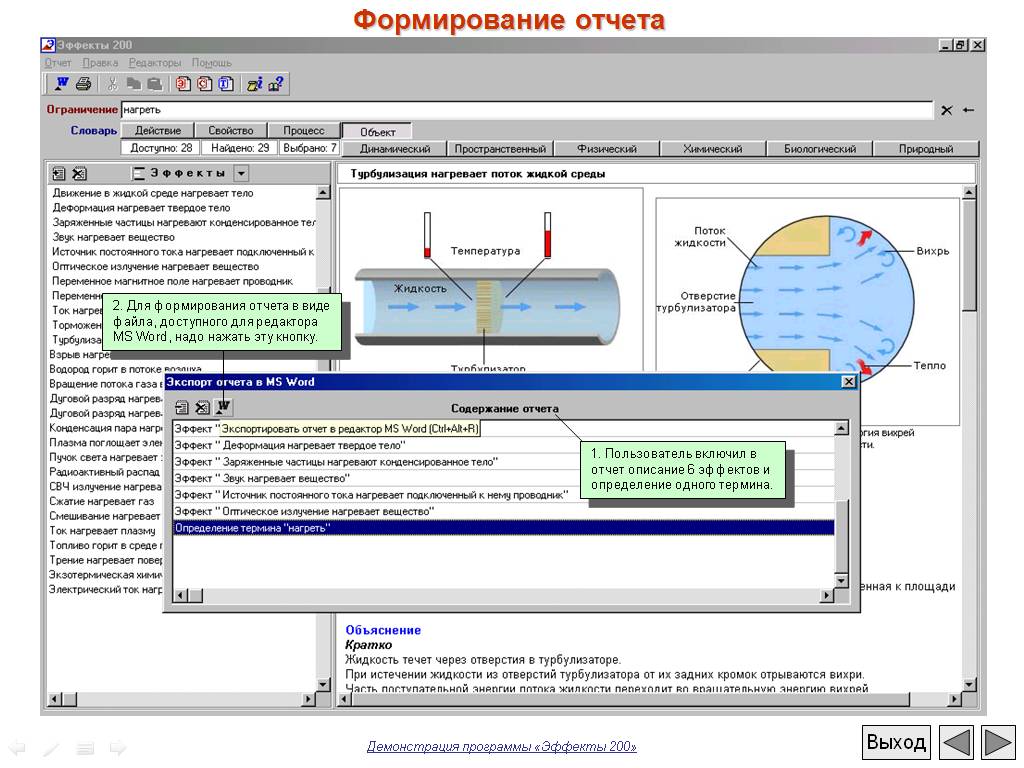Click the help book question-mark toolbar icon
1024x768 pixels.
click(276, 84)
